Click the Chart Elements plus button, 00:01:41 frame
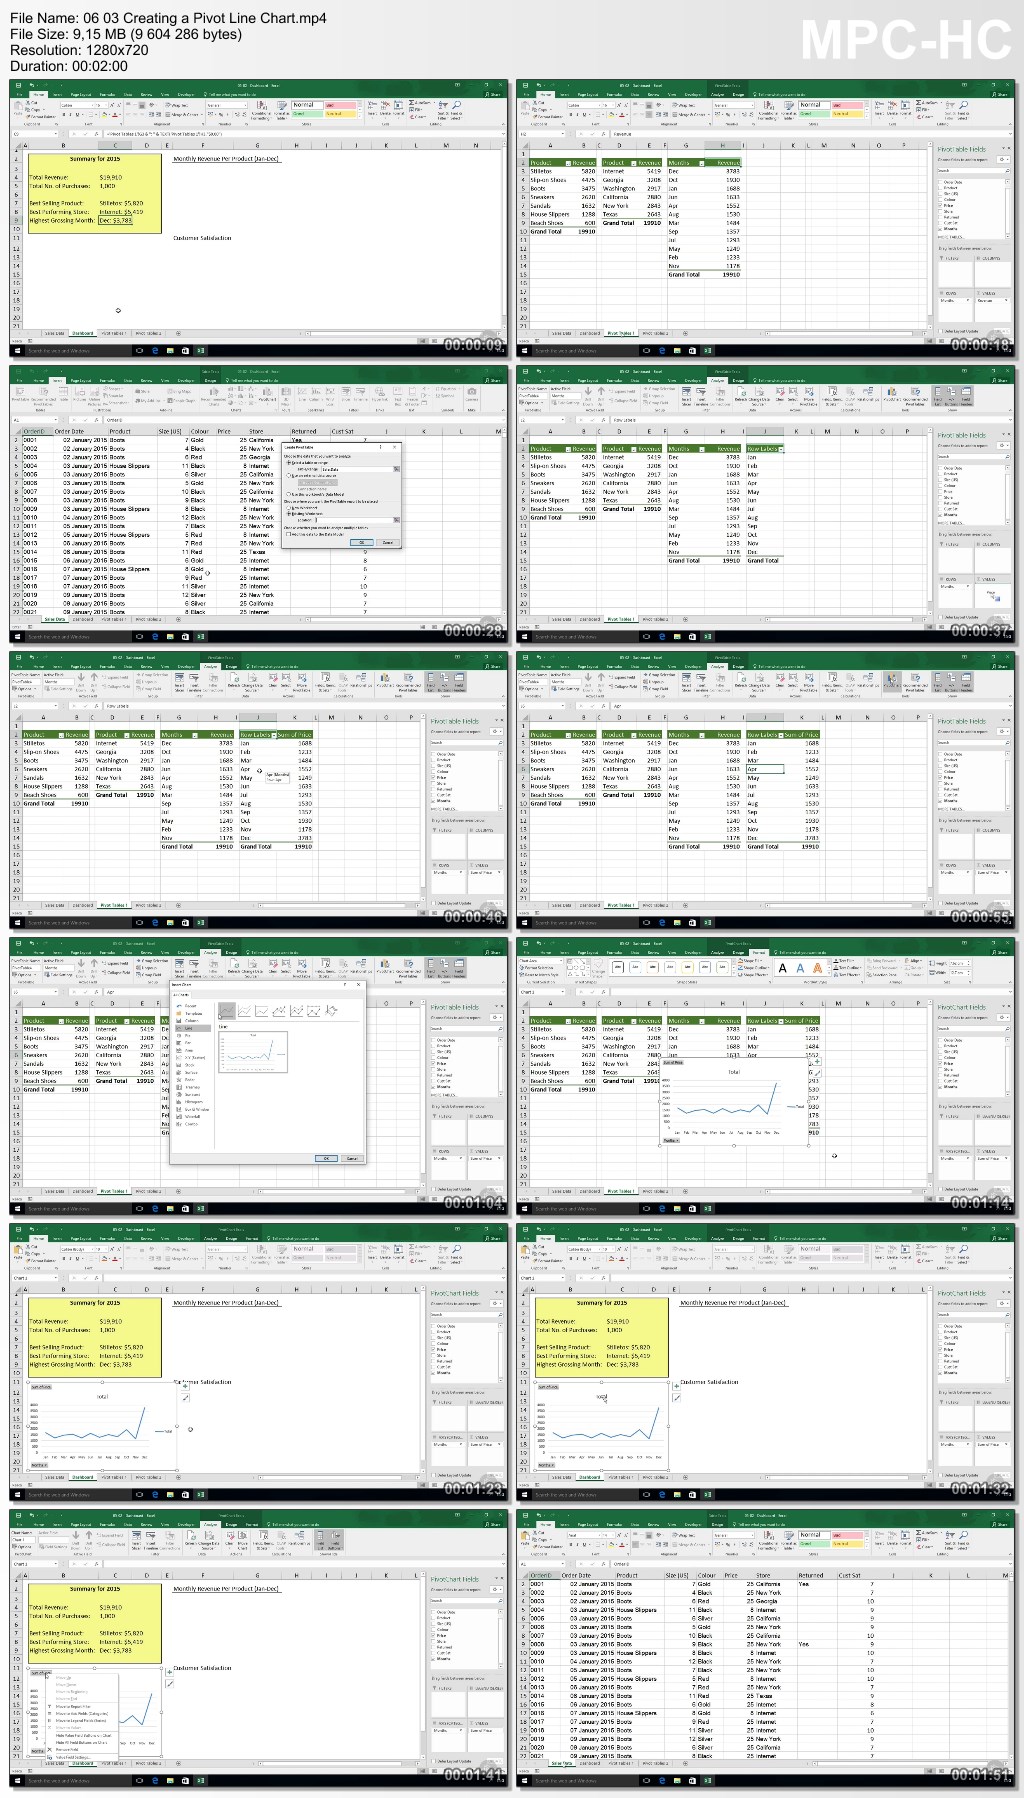 (169, 1672)
